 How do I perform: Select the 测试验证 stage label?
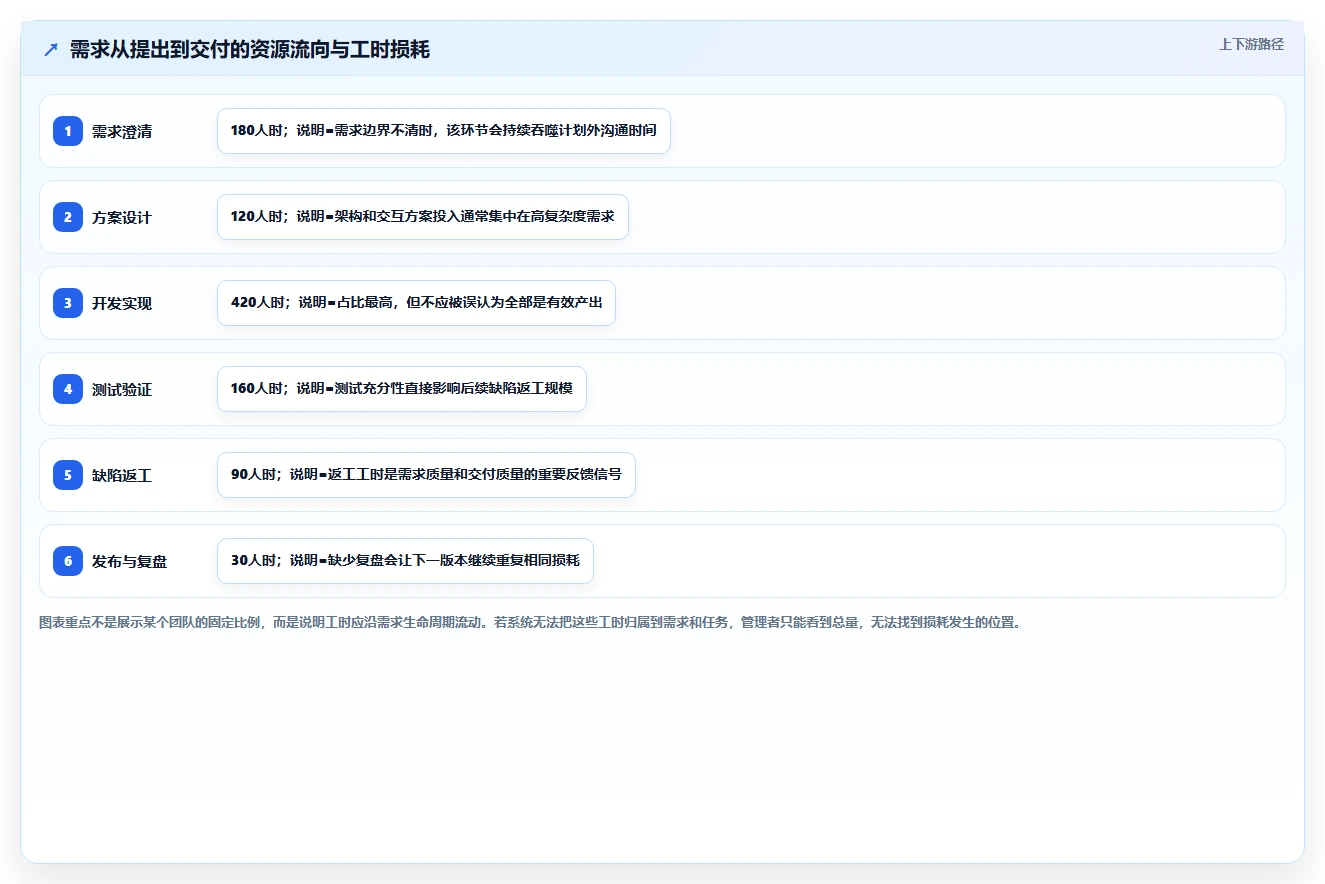pyautogui.click(x=122, y=389)
